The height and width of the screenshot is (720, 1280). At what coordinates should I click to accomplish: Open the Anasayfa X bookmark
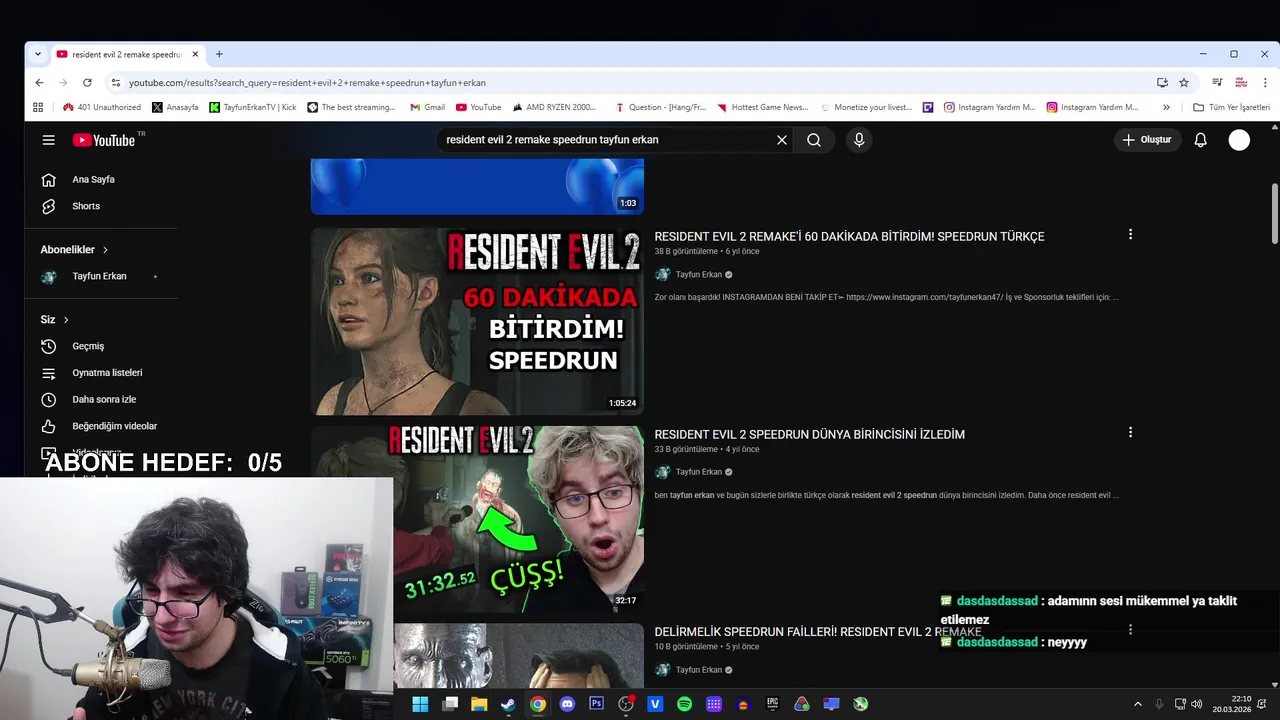[175, 107]
